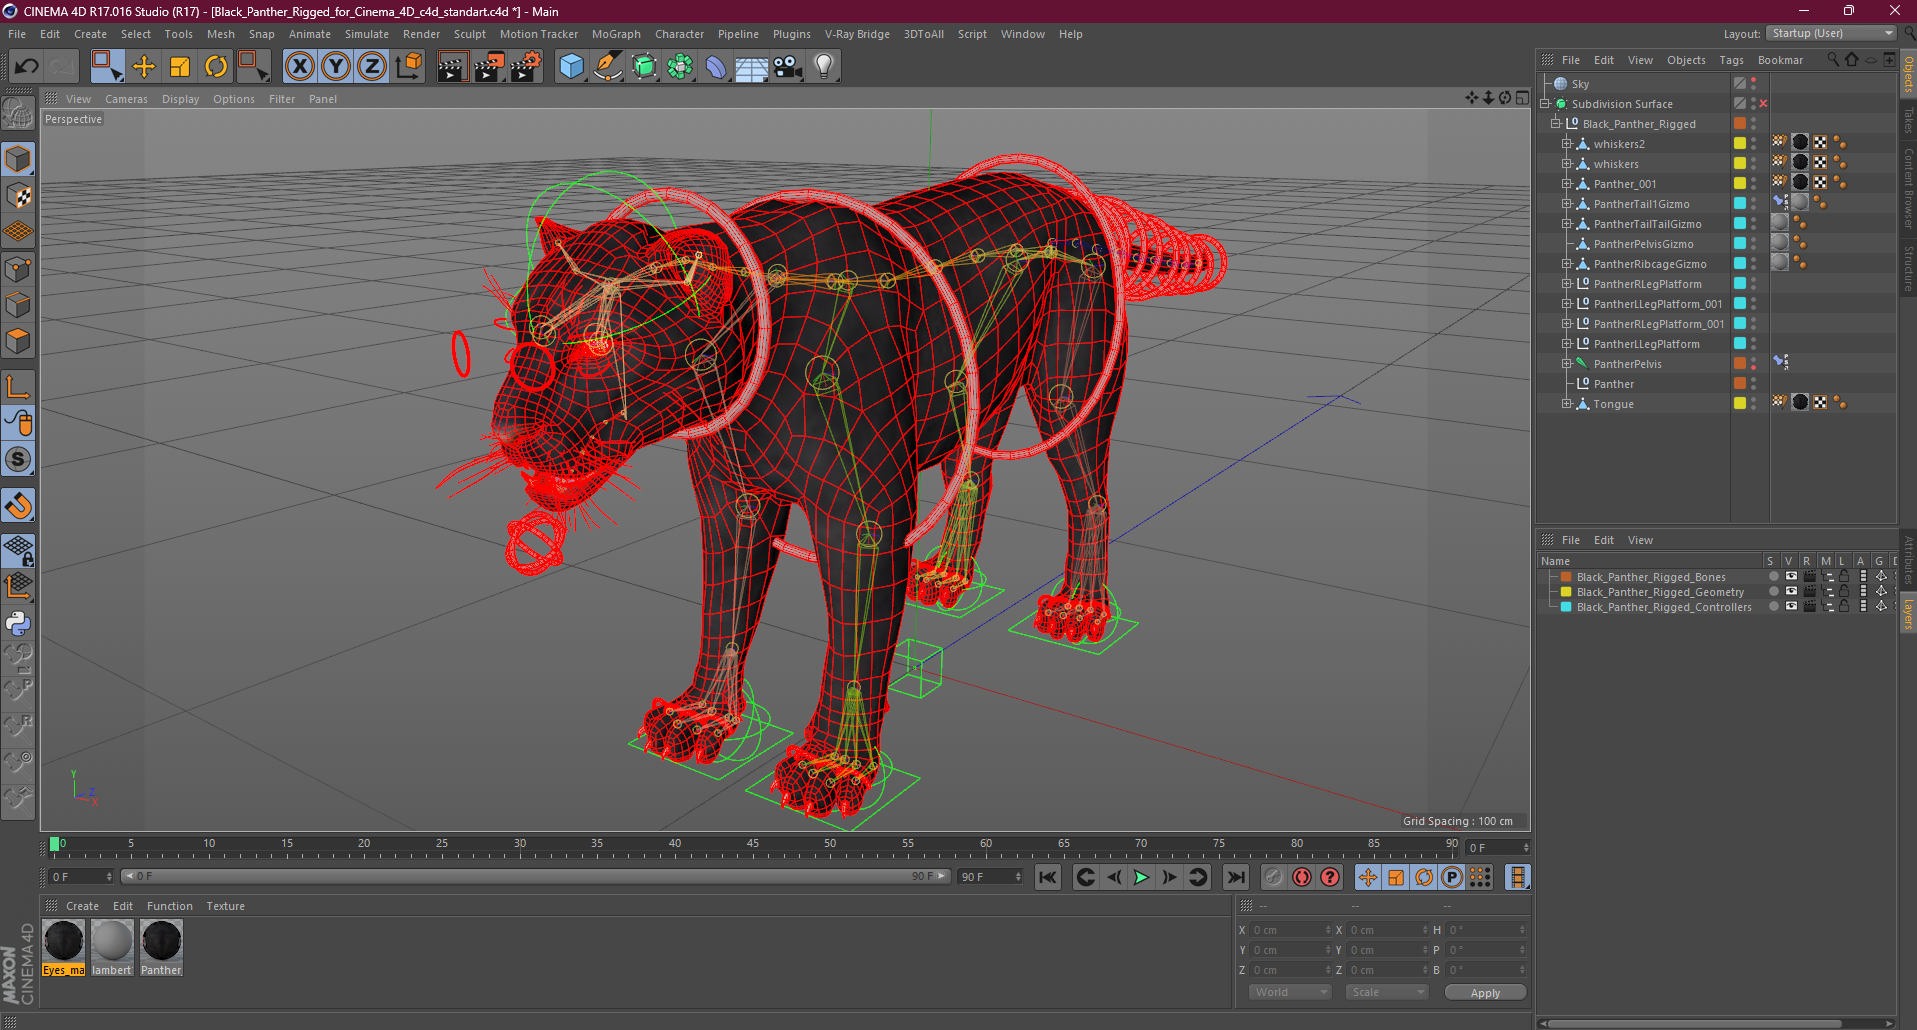This screenshot has width=1917, height=1030.
Task: Open the MoGraph menu
Action: click(x=616, y=34)
